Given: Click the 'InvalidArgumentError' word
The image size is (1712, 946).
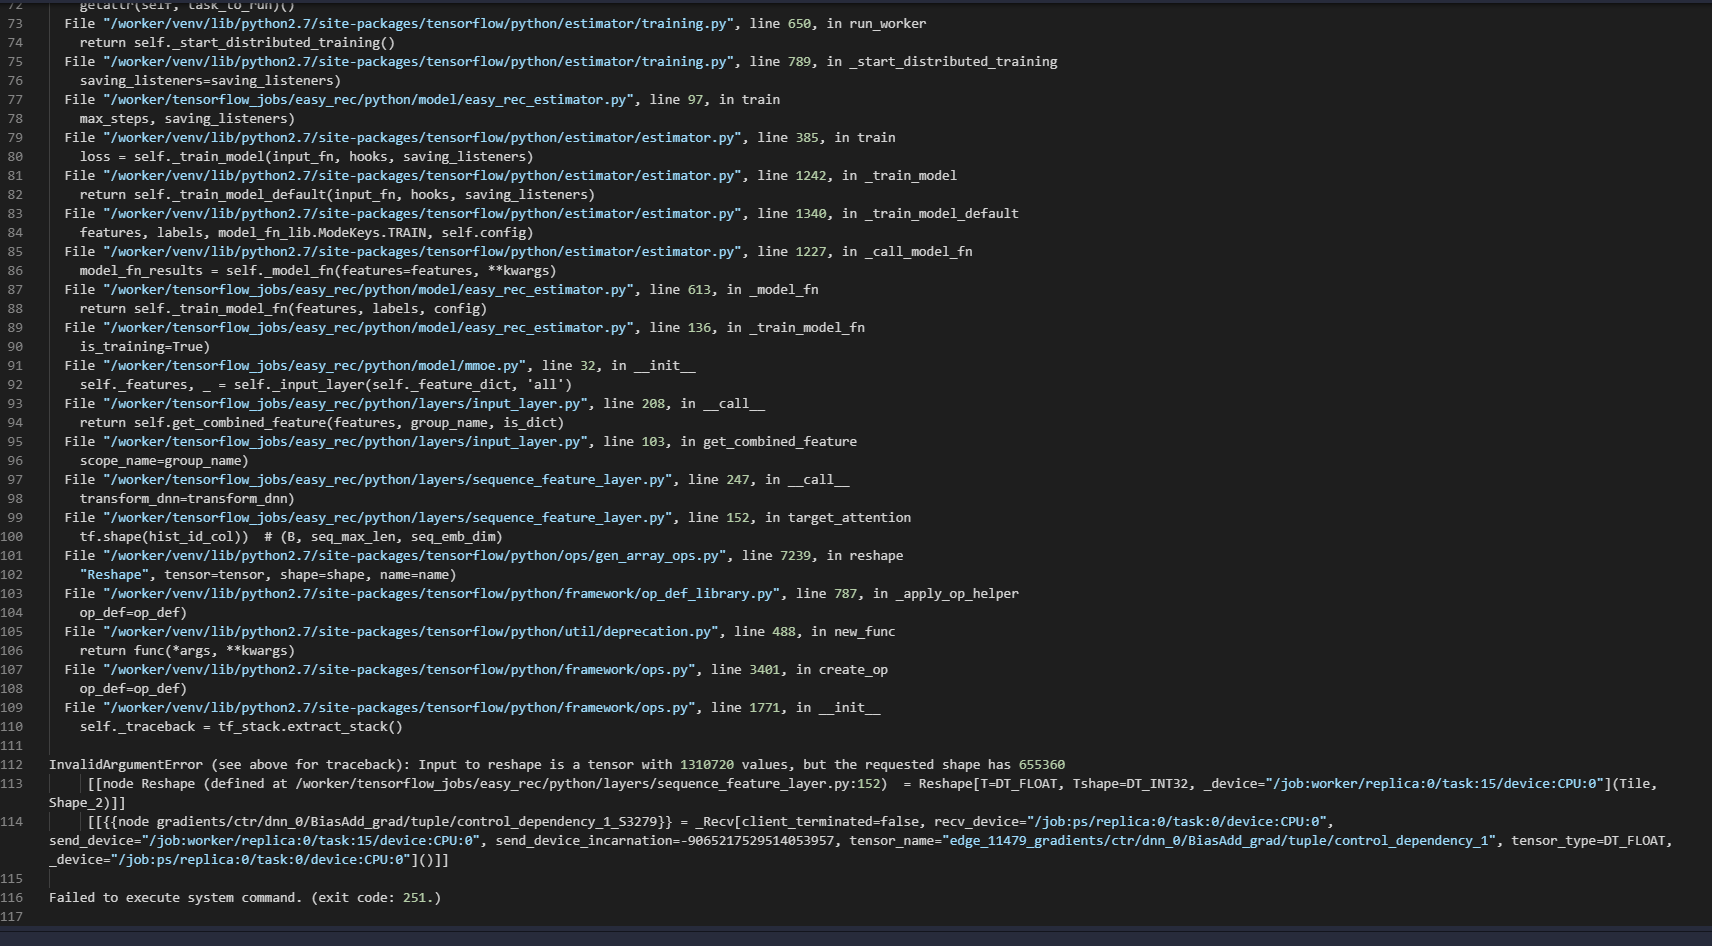Looking at the screenshot, I should click(126, 764).
